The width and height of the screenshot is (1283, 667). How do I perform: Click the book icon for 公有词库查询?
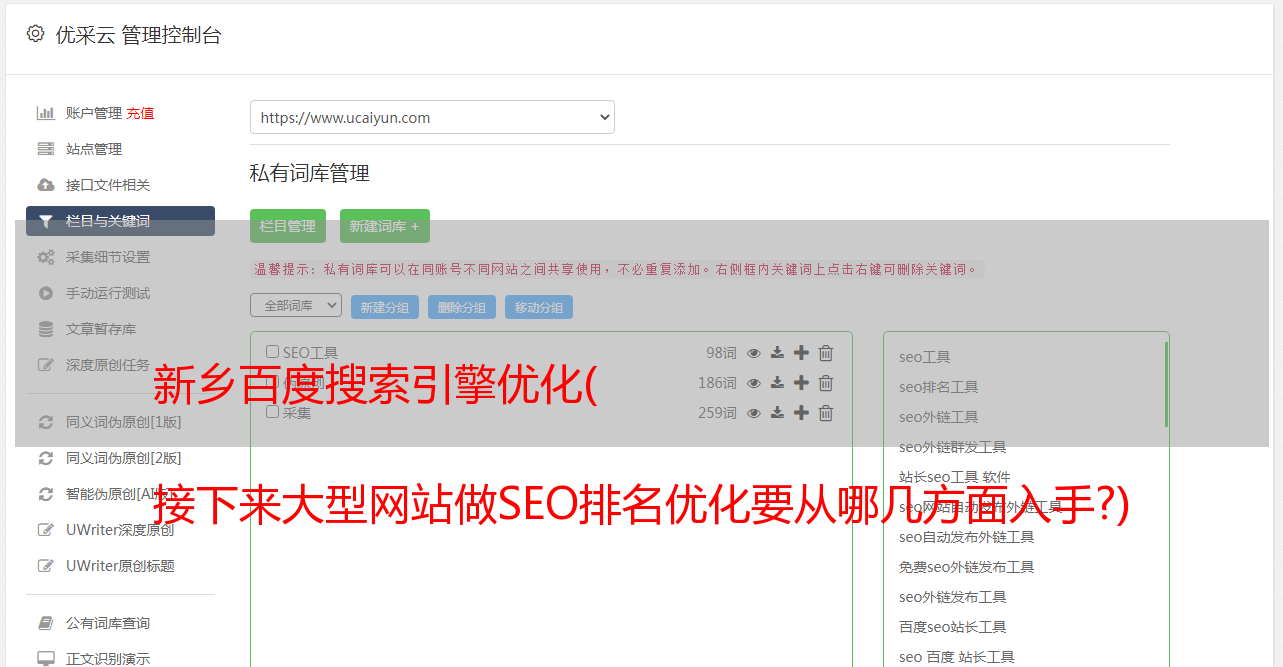point(45,623)
